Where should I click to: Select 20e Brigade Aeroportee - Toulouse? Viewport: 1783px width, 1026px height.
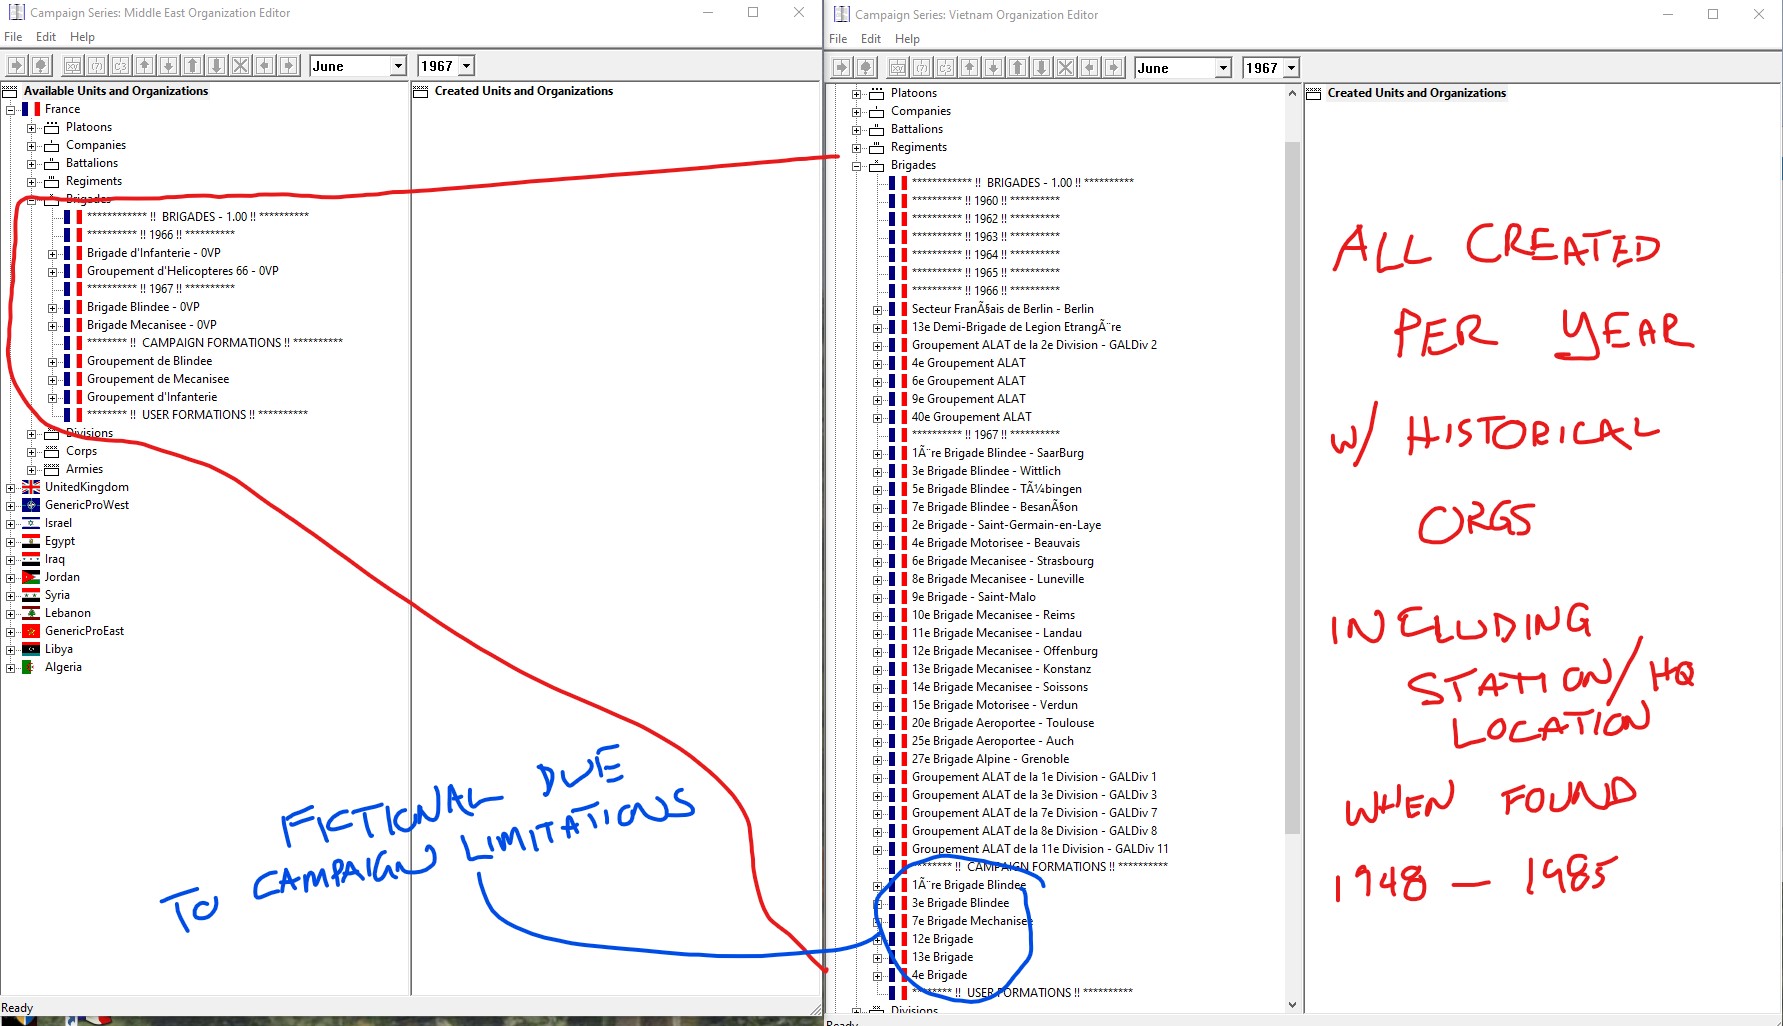[x=1003, y=723]
